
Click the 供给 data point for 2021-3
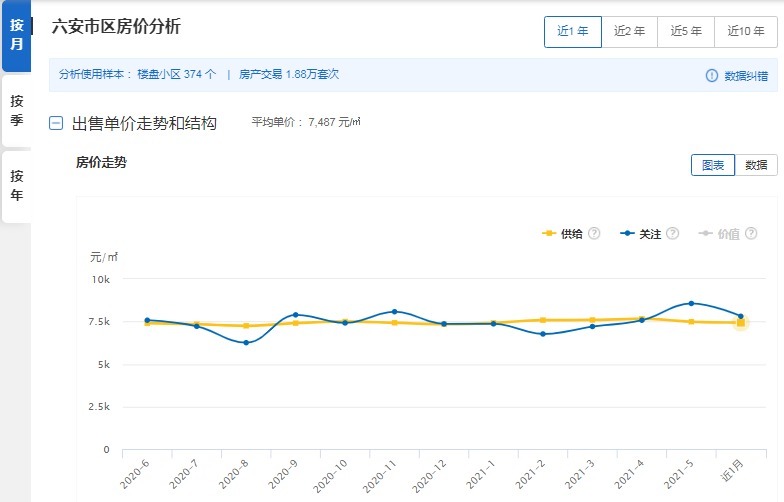point(592,320)
